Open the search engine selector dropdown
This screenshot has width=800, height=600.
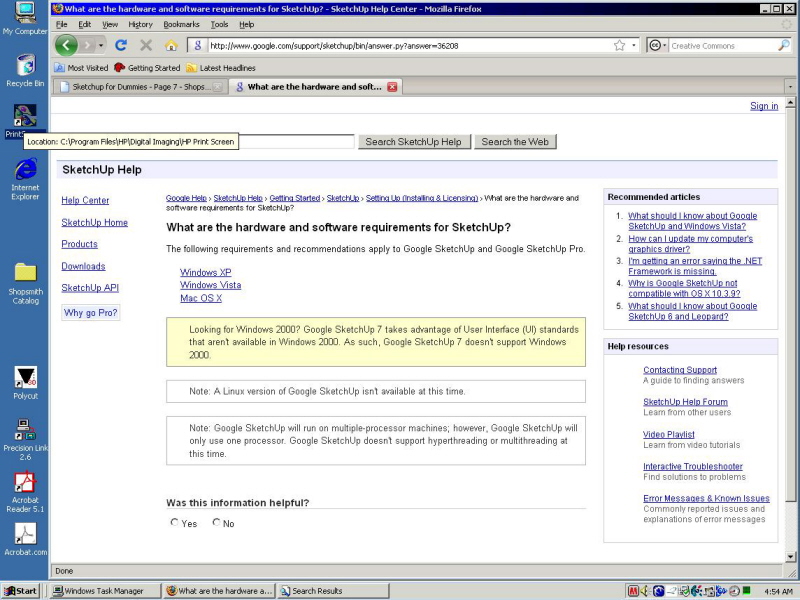658,45
